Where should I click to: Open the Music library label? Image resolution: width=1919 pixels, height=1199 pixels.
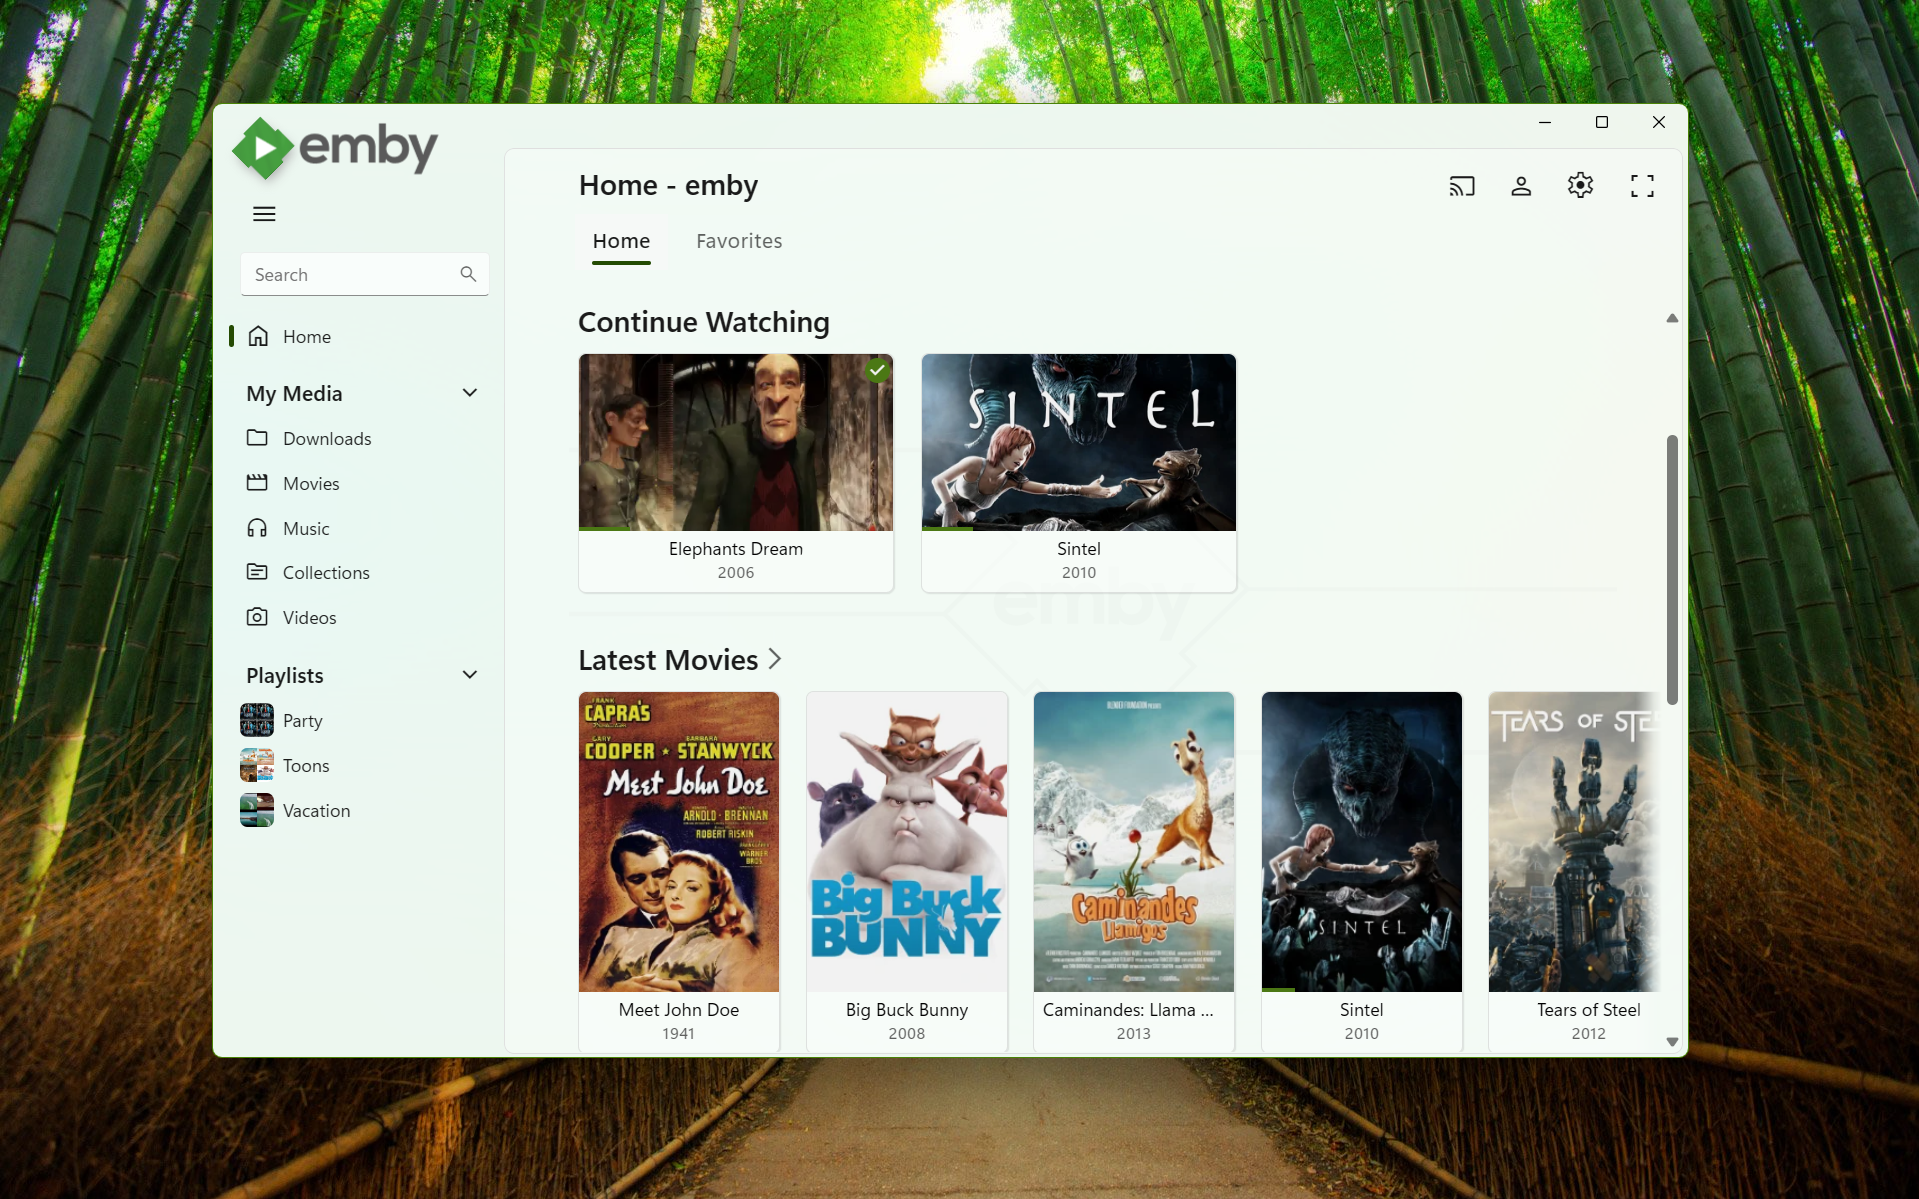point(306,528)
